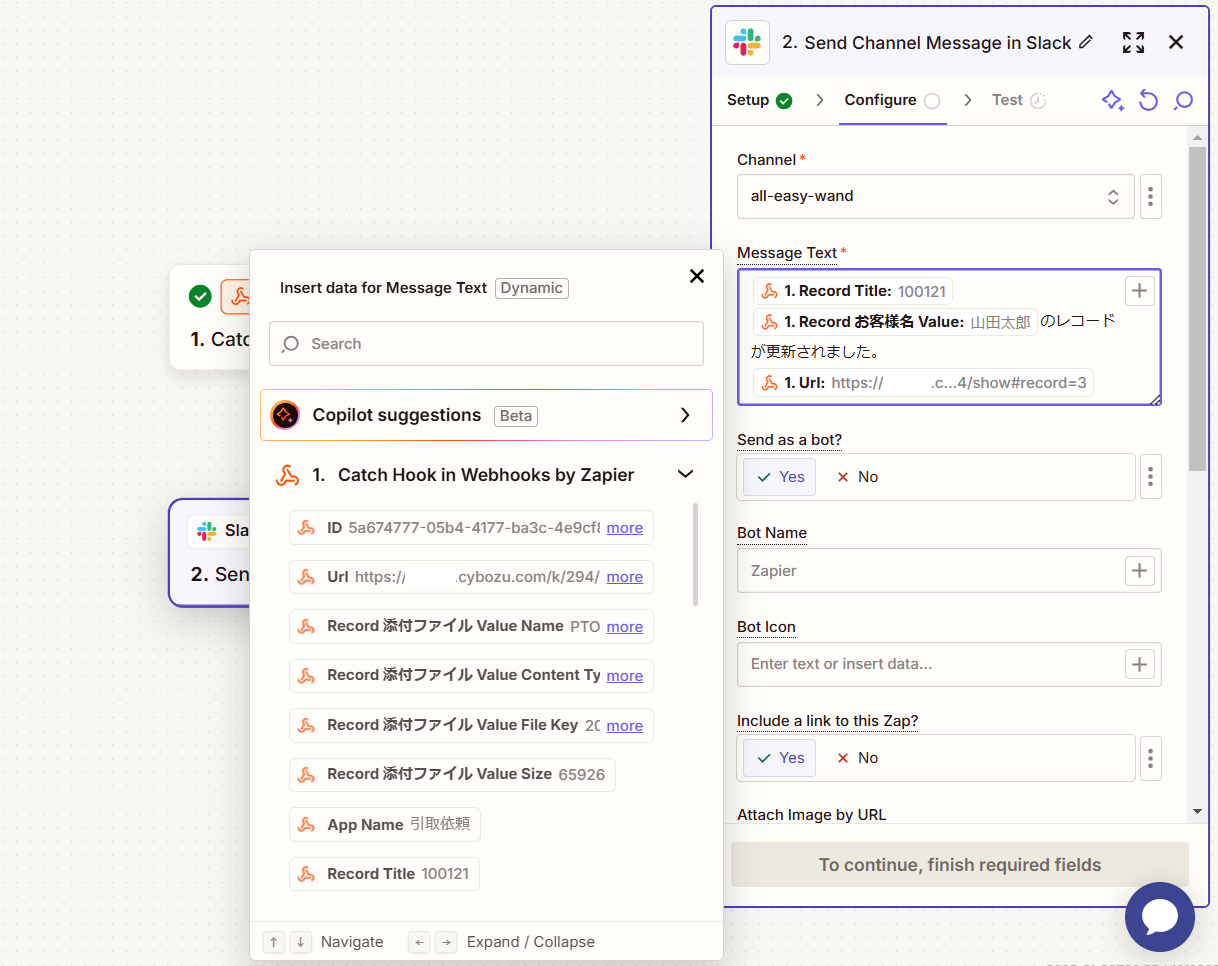Insert Record 添付ファイル Value Size pill
Screen dimensions: 1218x966
coord(452,775)
